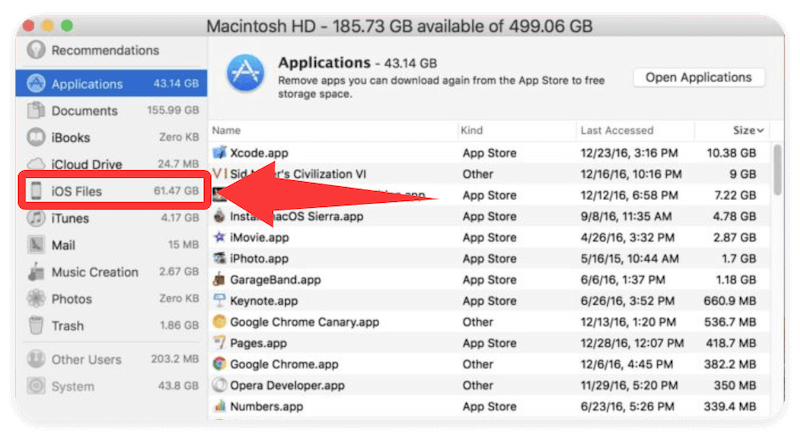
Task: Click the Trash bin icon
Action: pos(36,325)
